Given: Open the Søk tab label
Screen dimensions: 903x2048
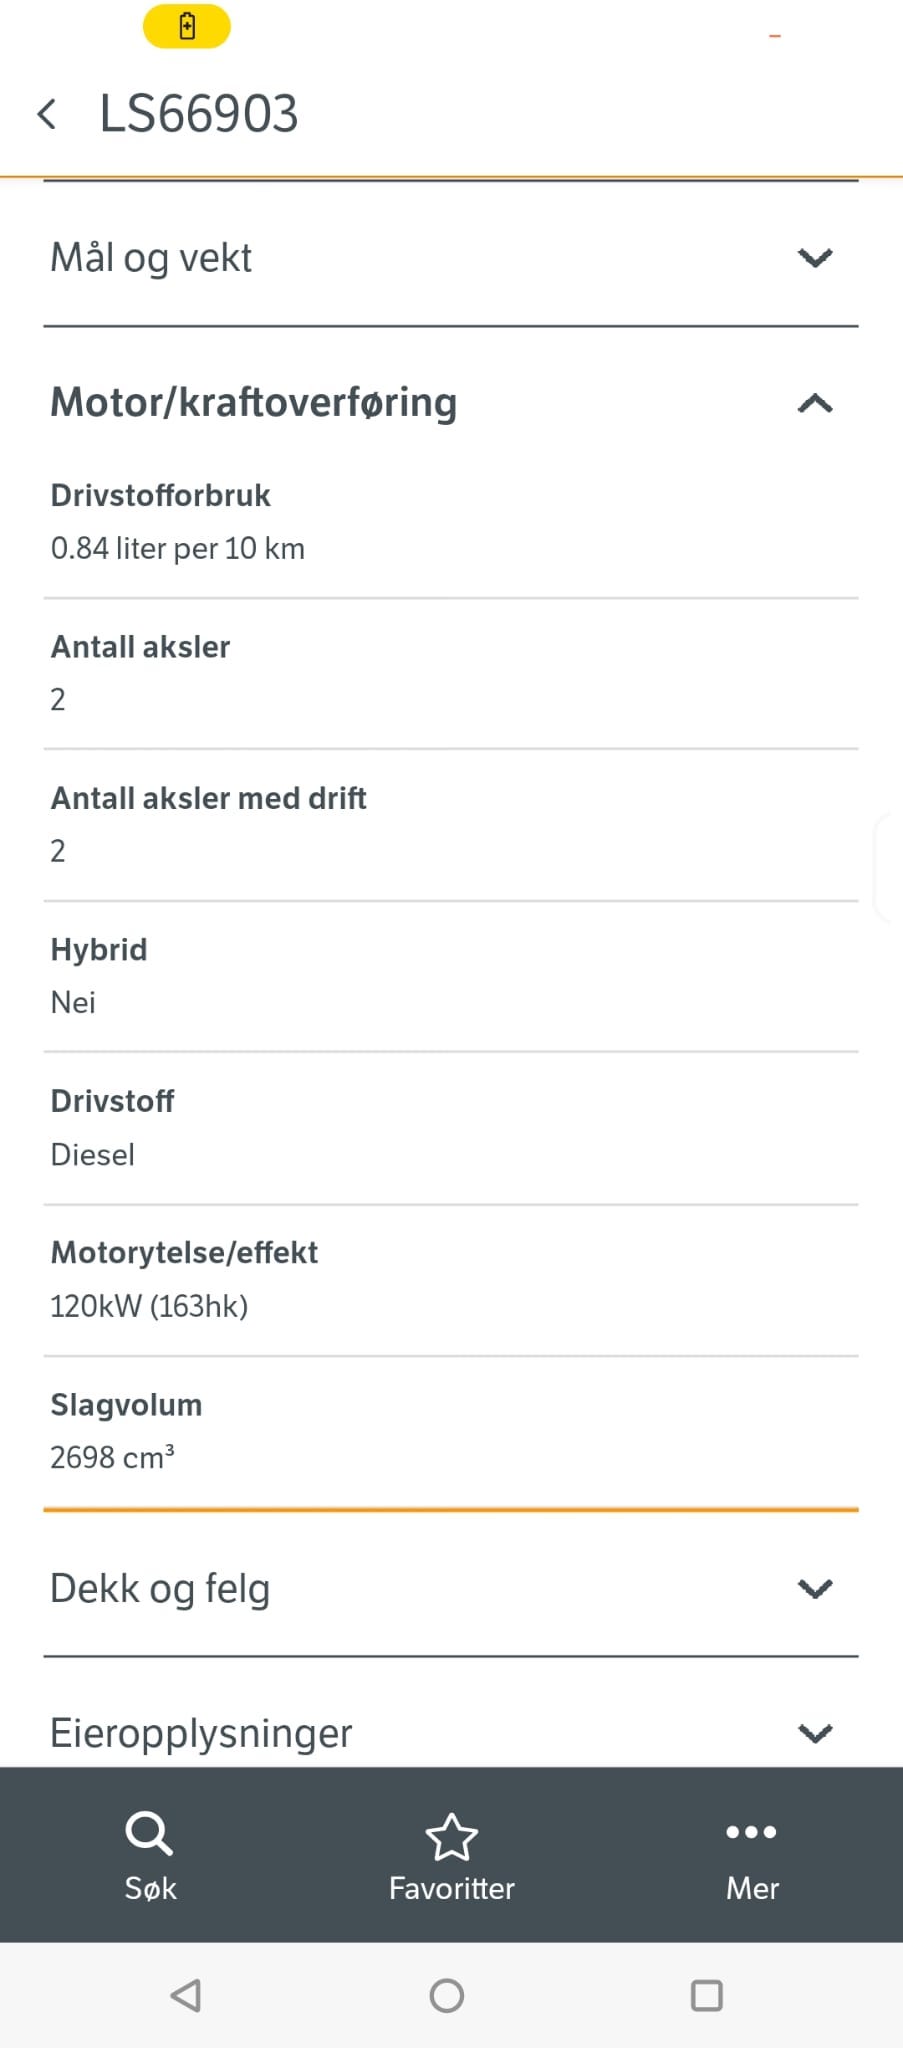Looking at the screenshot, I should pos(150,1888).
